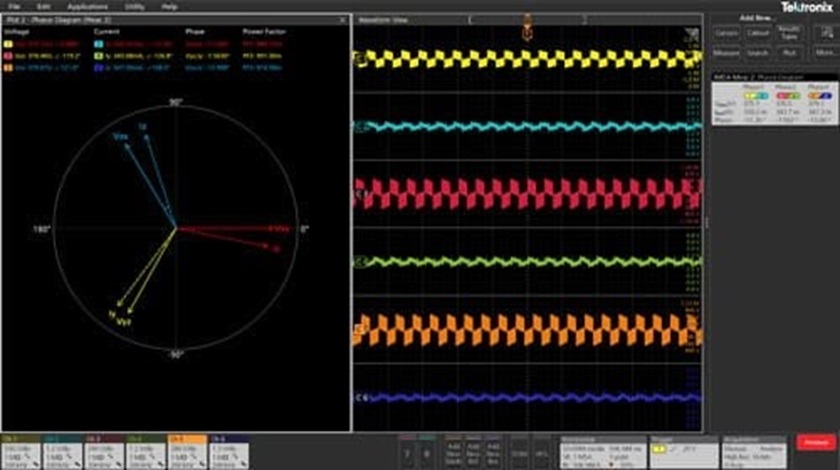Click the Waveform View title

(x=382, y=20)
